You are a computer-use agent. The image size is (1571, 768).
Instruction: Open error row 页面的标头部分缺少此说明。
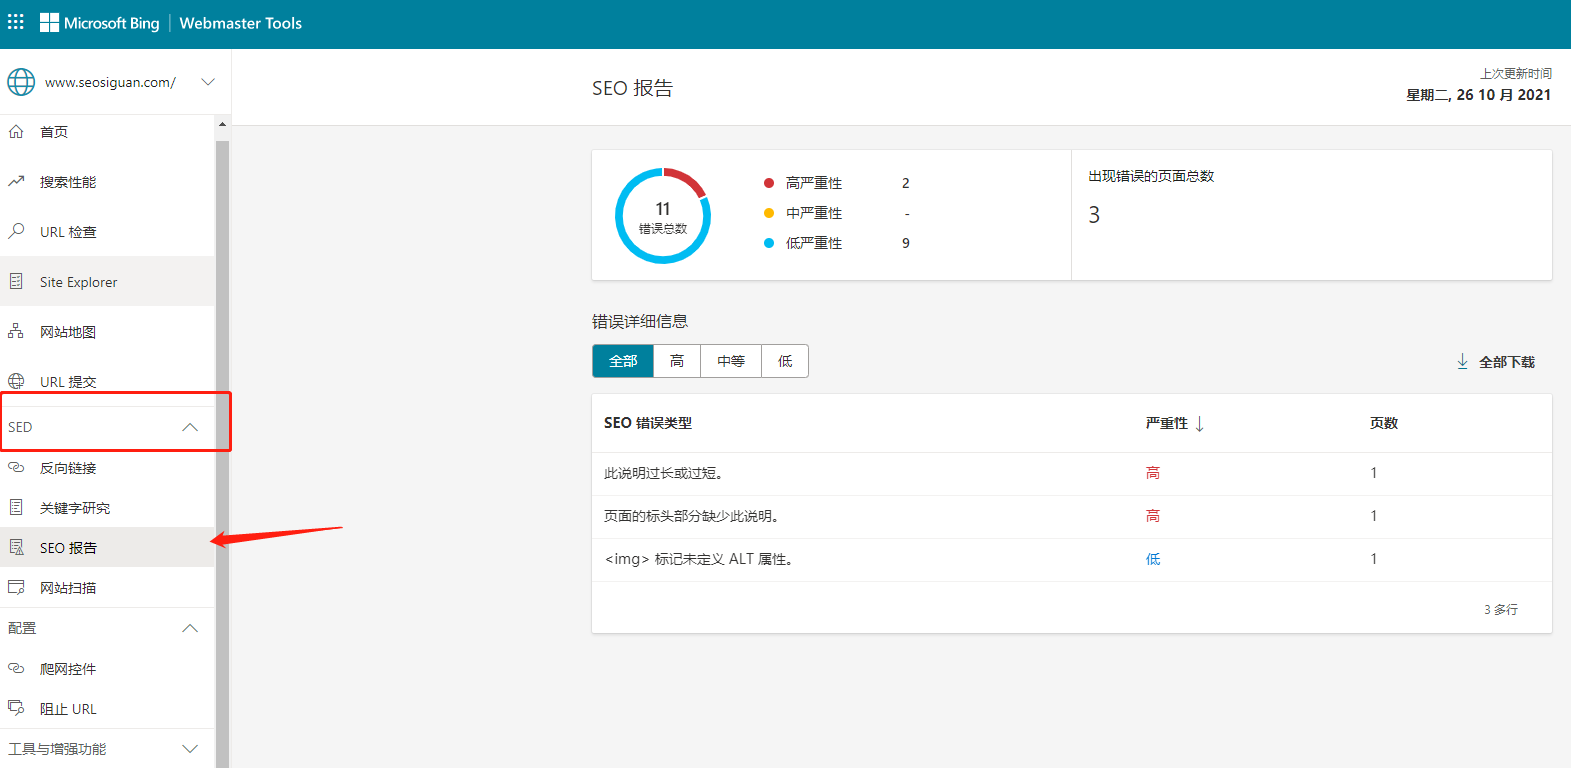pos(1072,516)
